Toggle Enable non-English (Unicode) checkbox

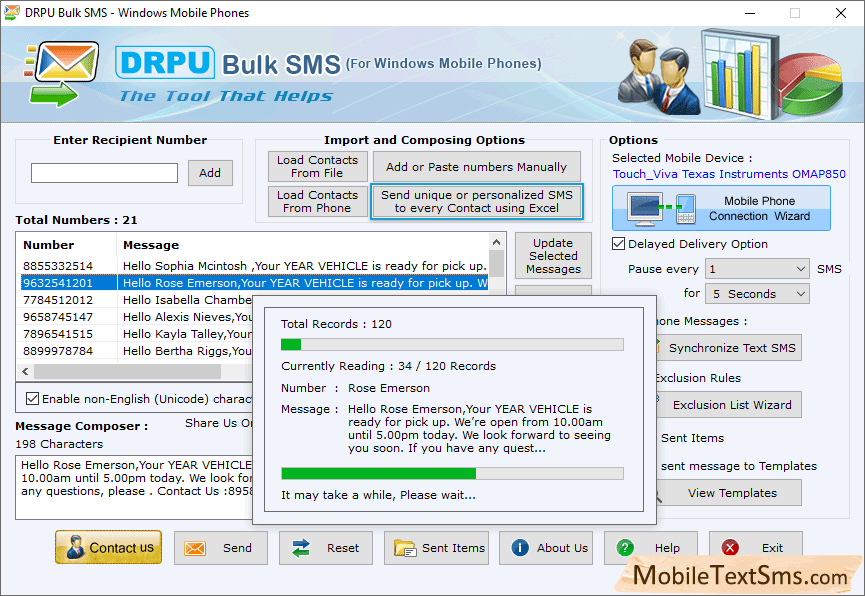(x=33, y=398)
